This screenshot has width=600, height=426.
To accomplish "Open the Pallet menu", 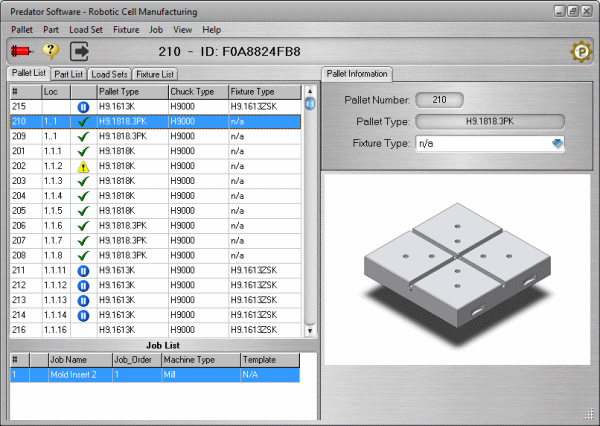I will (x=22, y=30).
